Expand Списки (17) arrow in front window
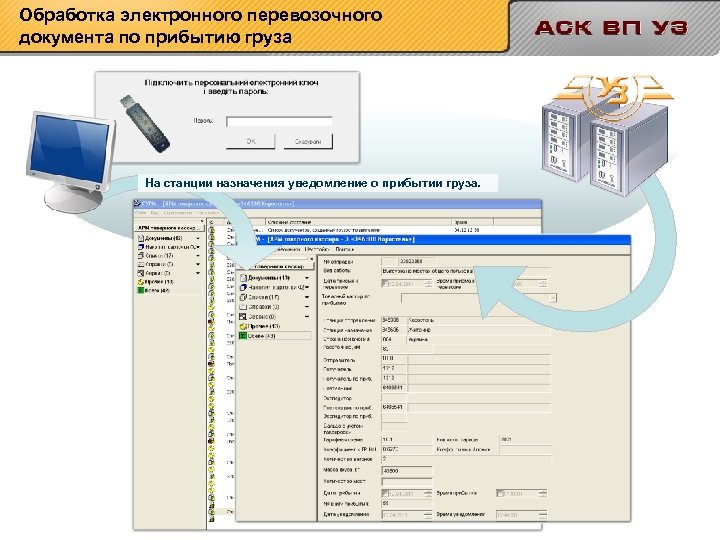This screenshot has width=720, height=540. pyautogui.click(x=307, y=298)
